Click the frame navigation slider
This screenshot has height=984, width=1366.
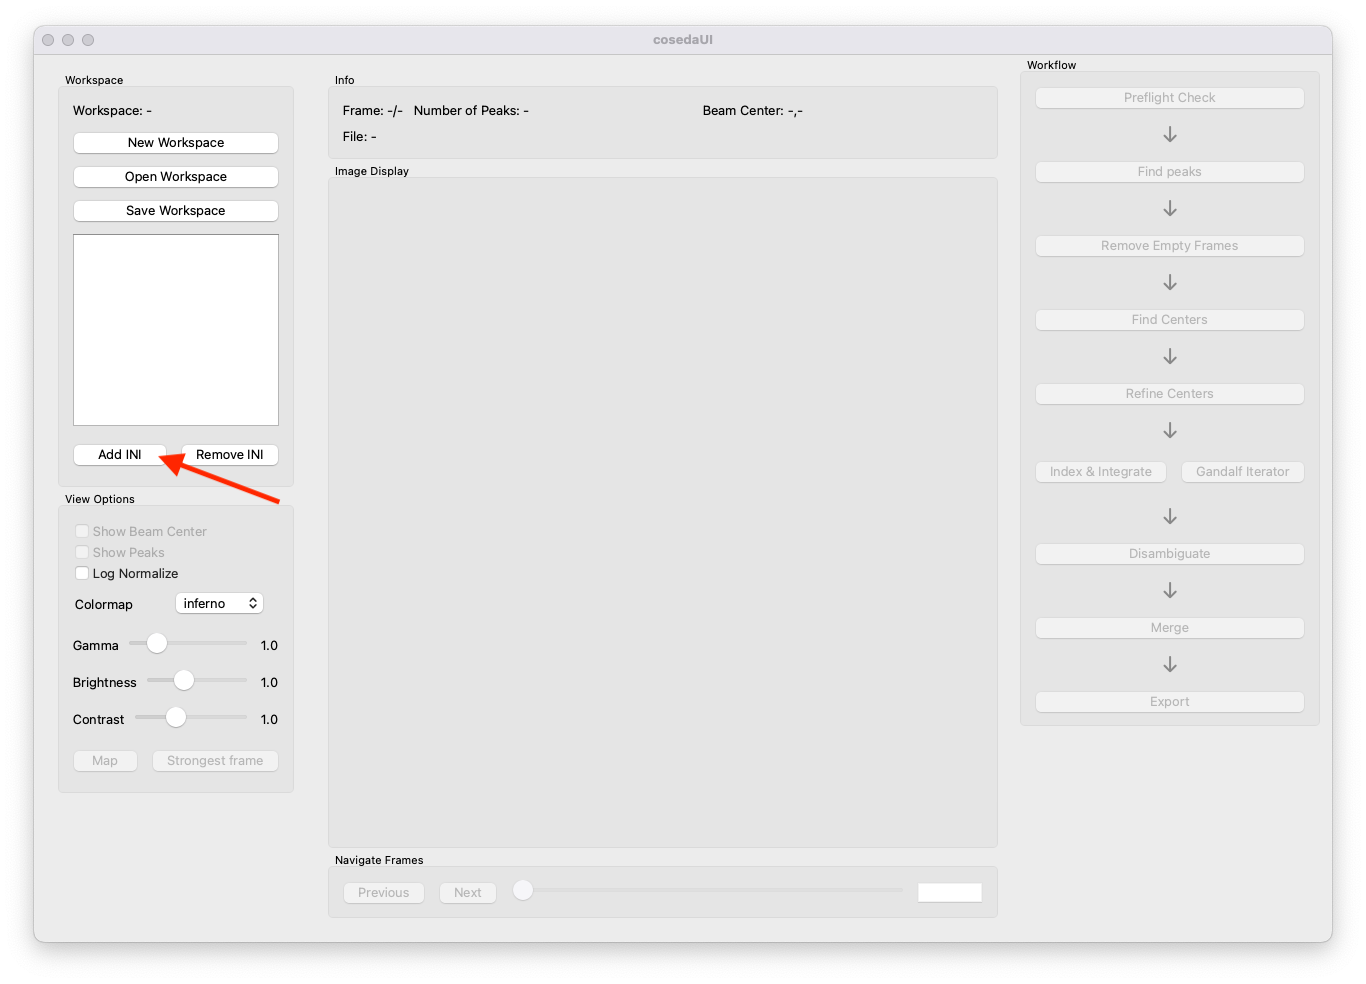708,890
